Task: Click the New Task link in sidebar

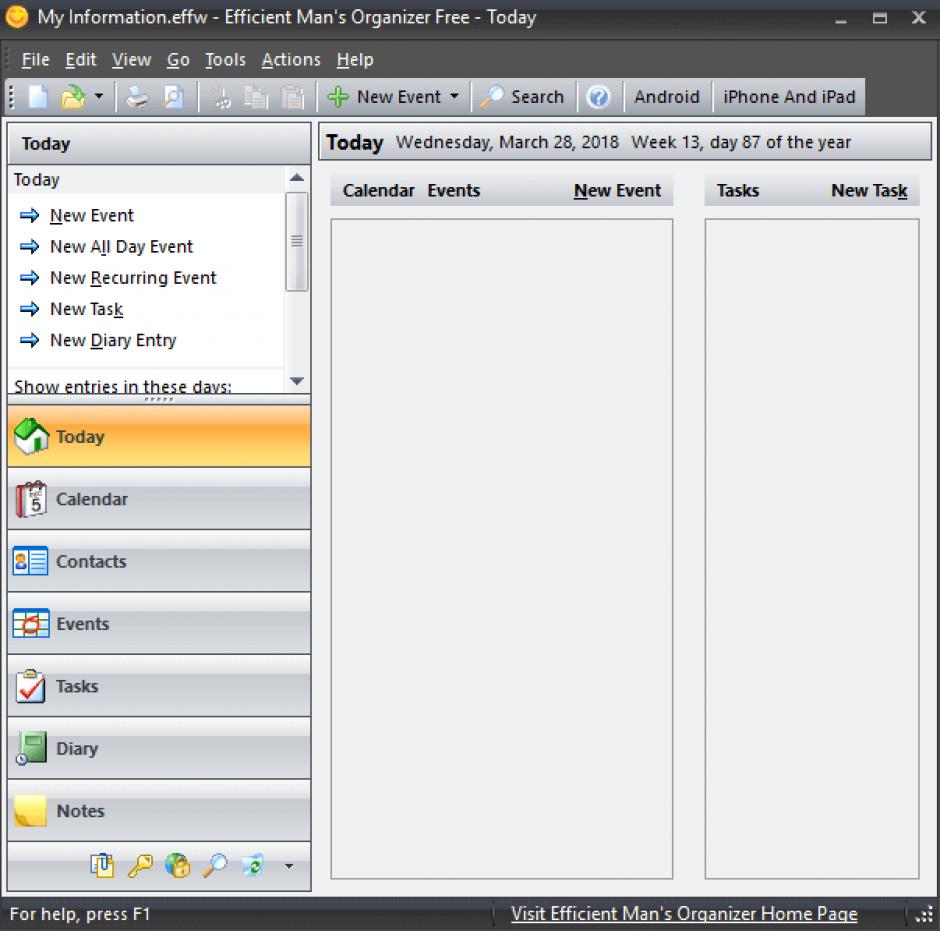Action: (x=86, y=309)
